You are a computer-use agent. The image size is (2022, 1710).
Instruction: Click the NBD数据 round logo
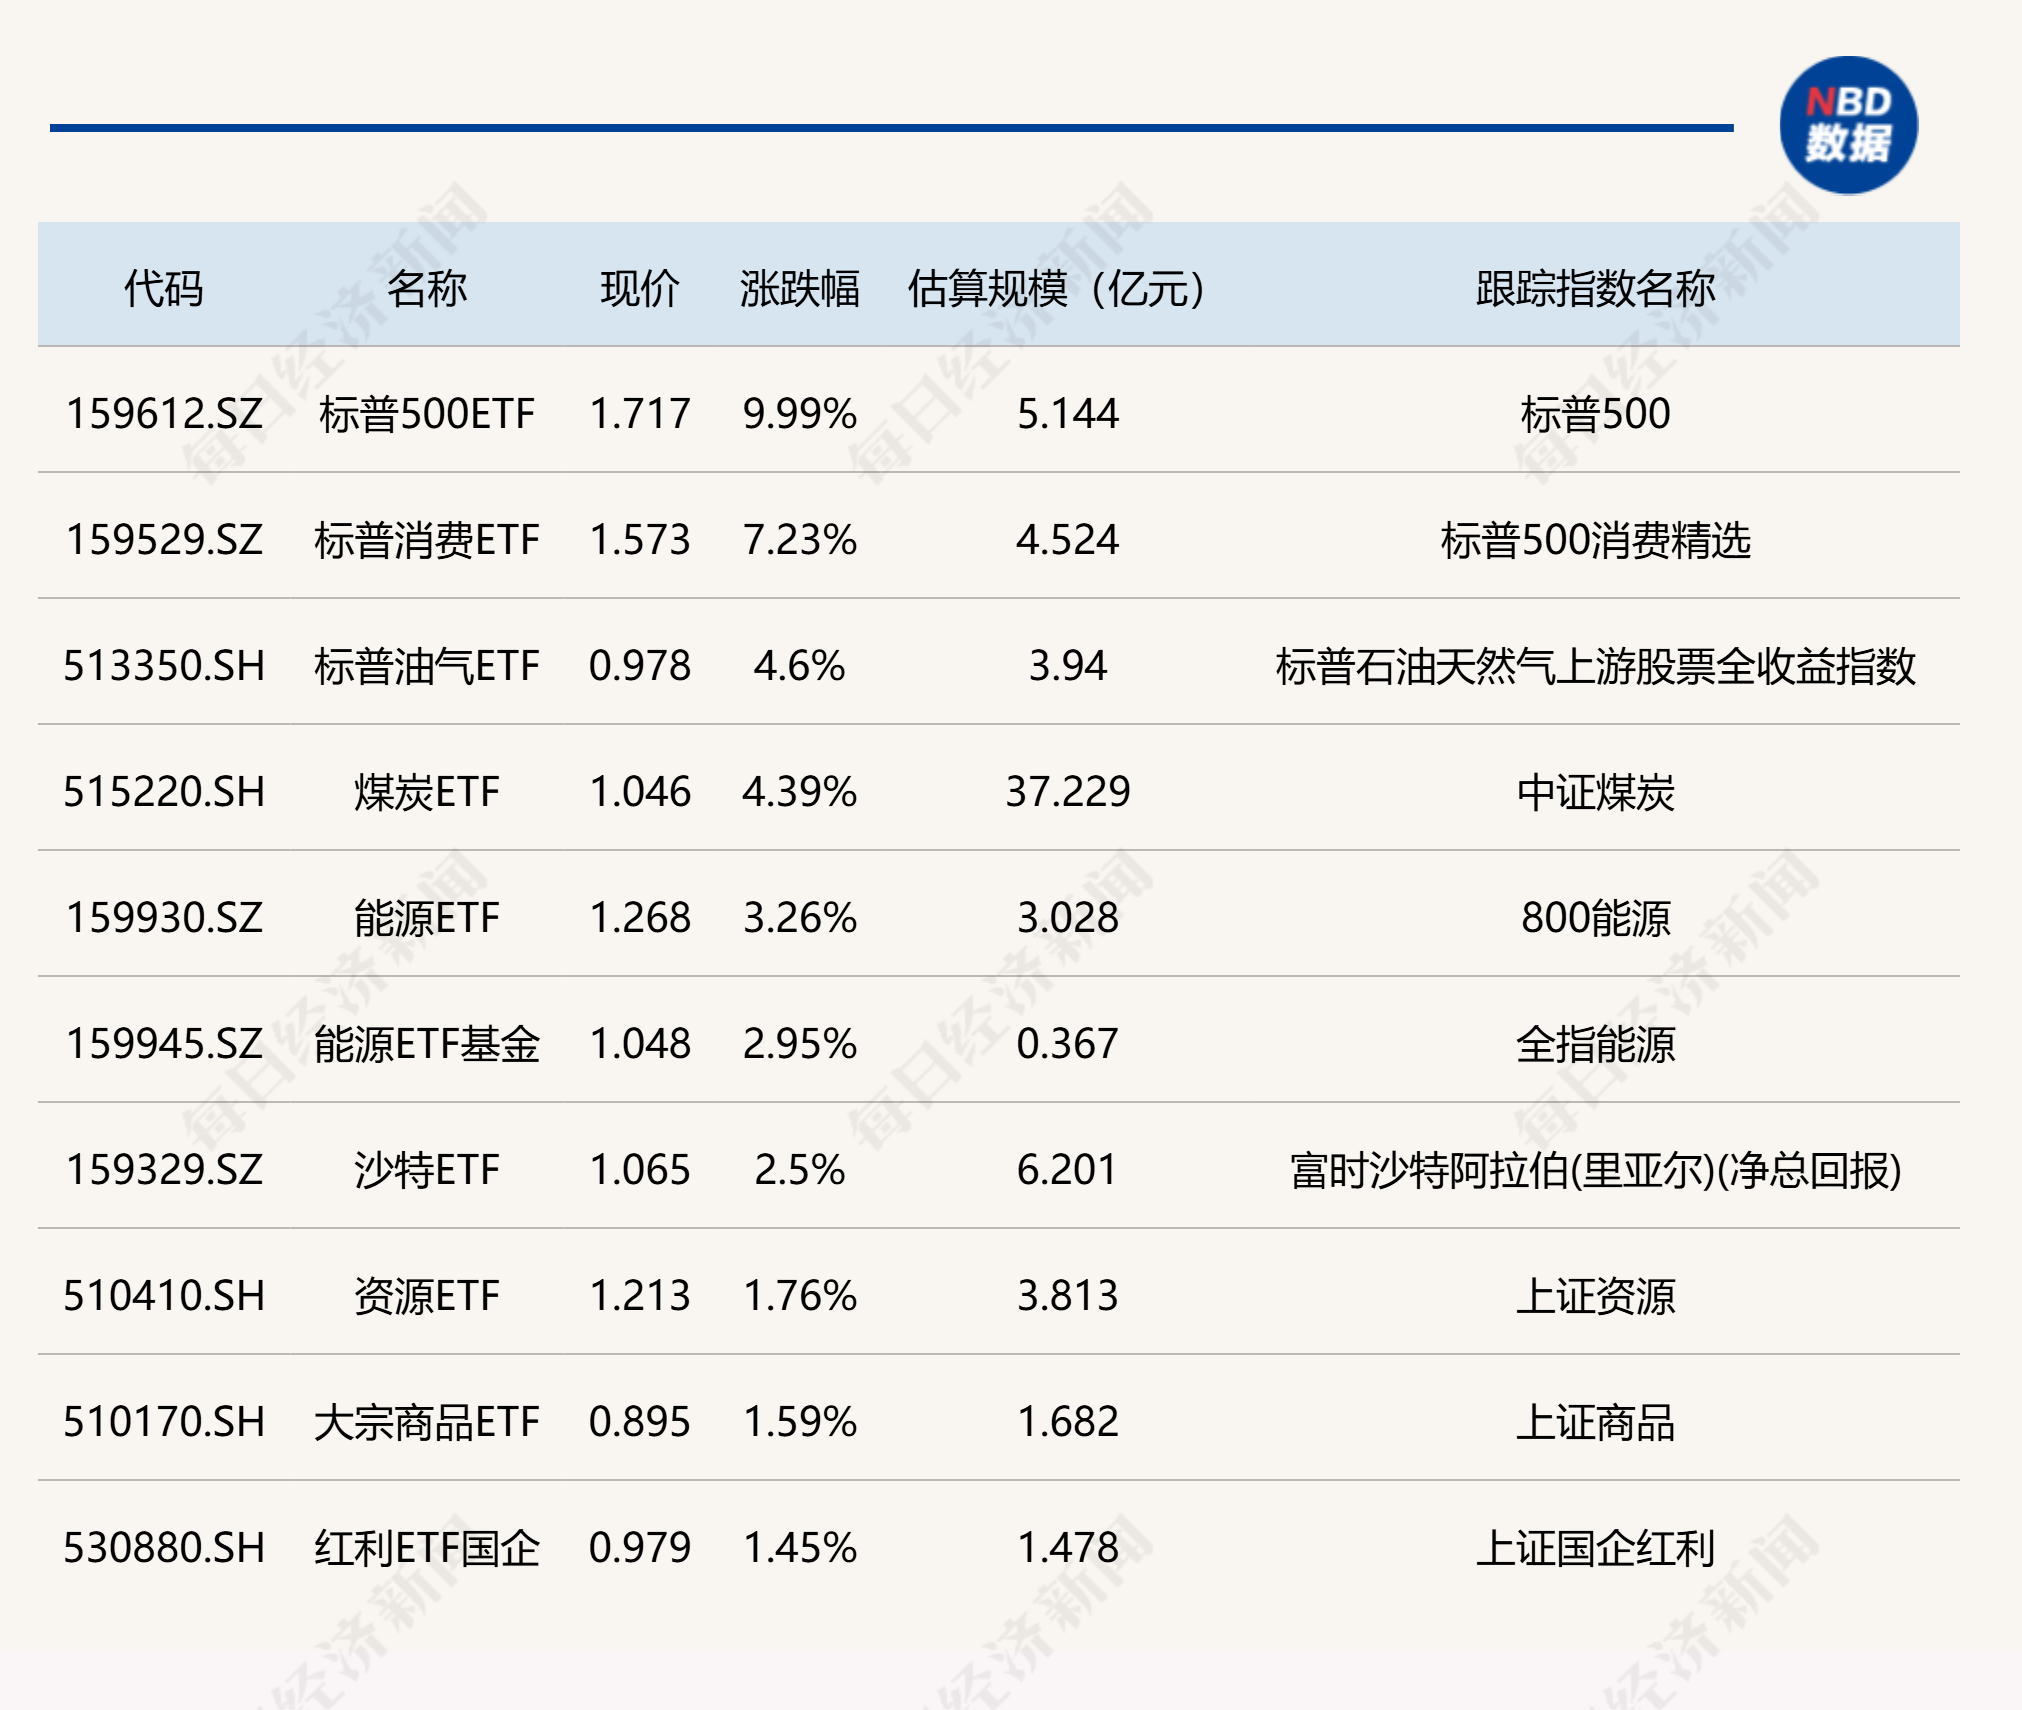(1848, 126)
